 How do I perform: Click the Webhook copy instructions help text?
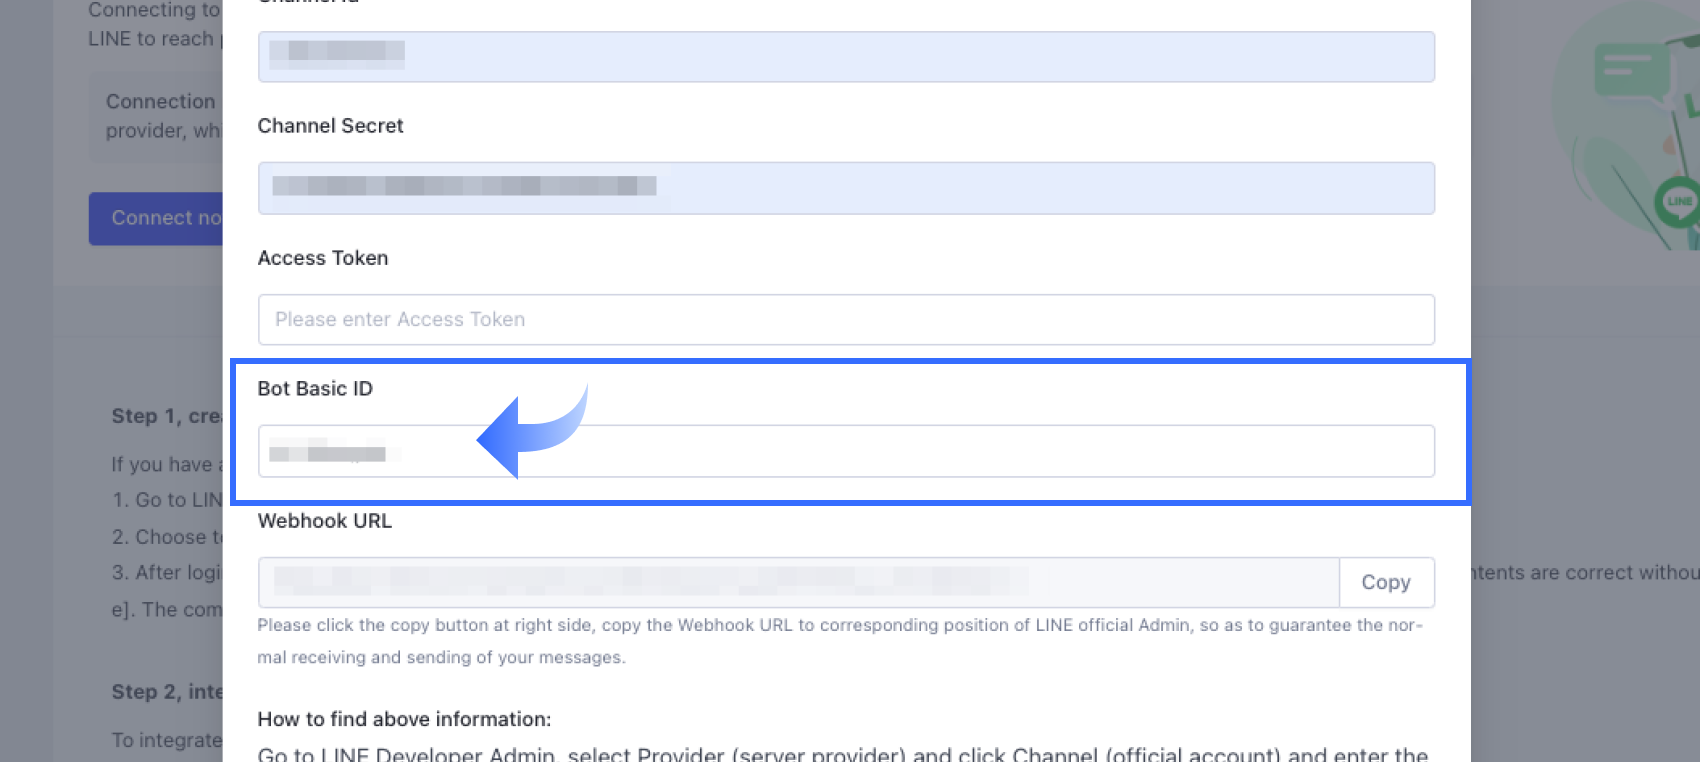(x=838, y=640)
